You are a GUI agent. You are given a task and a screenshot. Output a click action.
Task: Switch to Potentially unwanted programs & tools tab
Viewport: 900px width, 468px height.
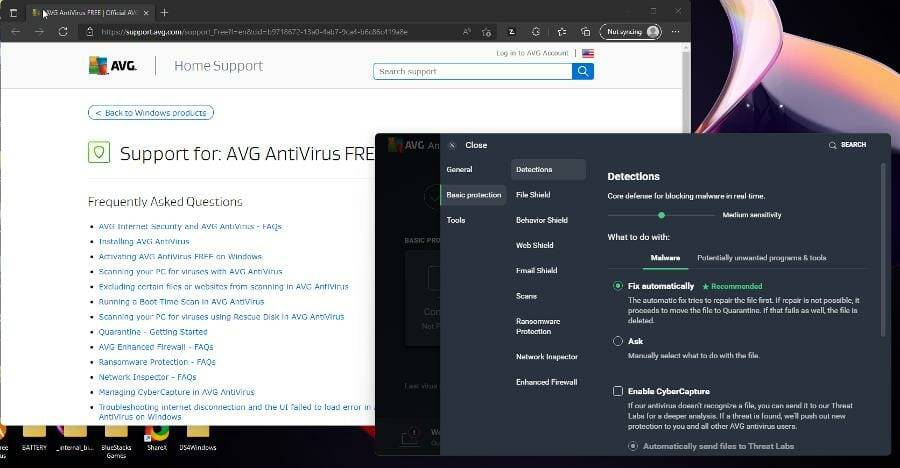coord(762,258)
